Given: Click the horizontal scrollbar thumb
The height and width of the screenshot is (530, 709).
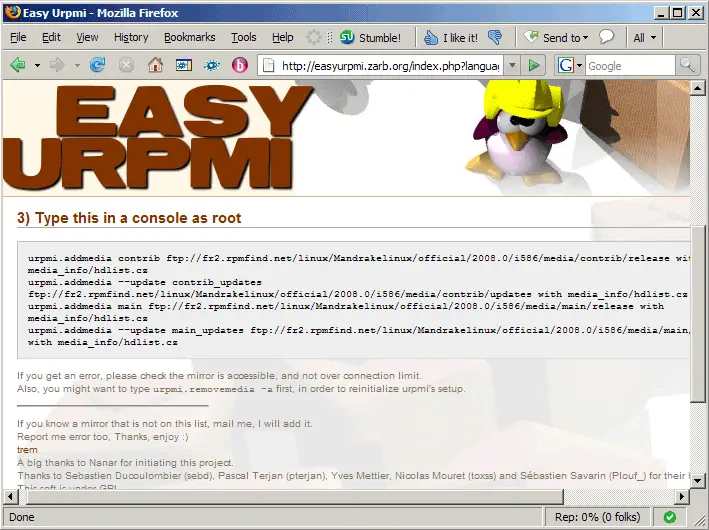Looking at the screenshot, I should click(295, 497).
